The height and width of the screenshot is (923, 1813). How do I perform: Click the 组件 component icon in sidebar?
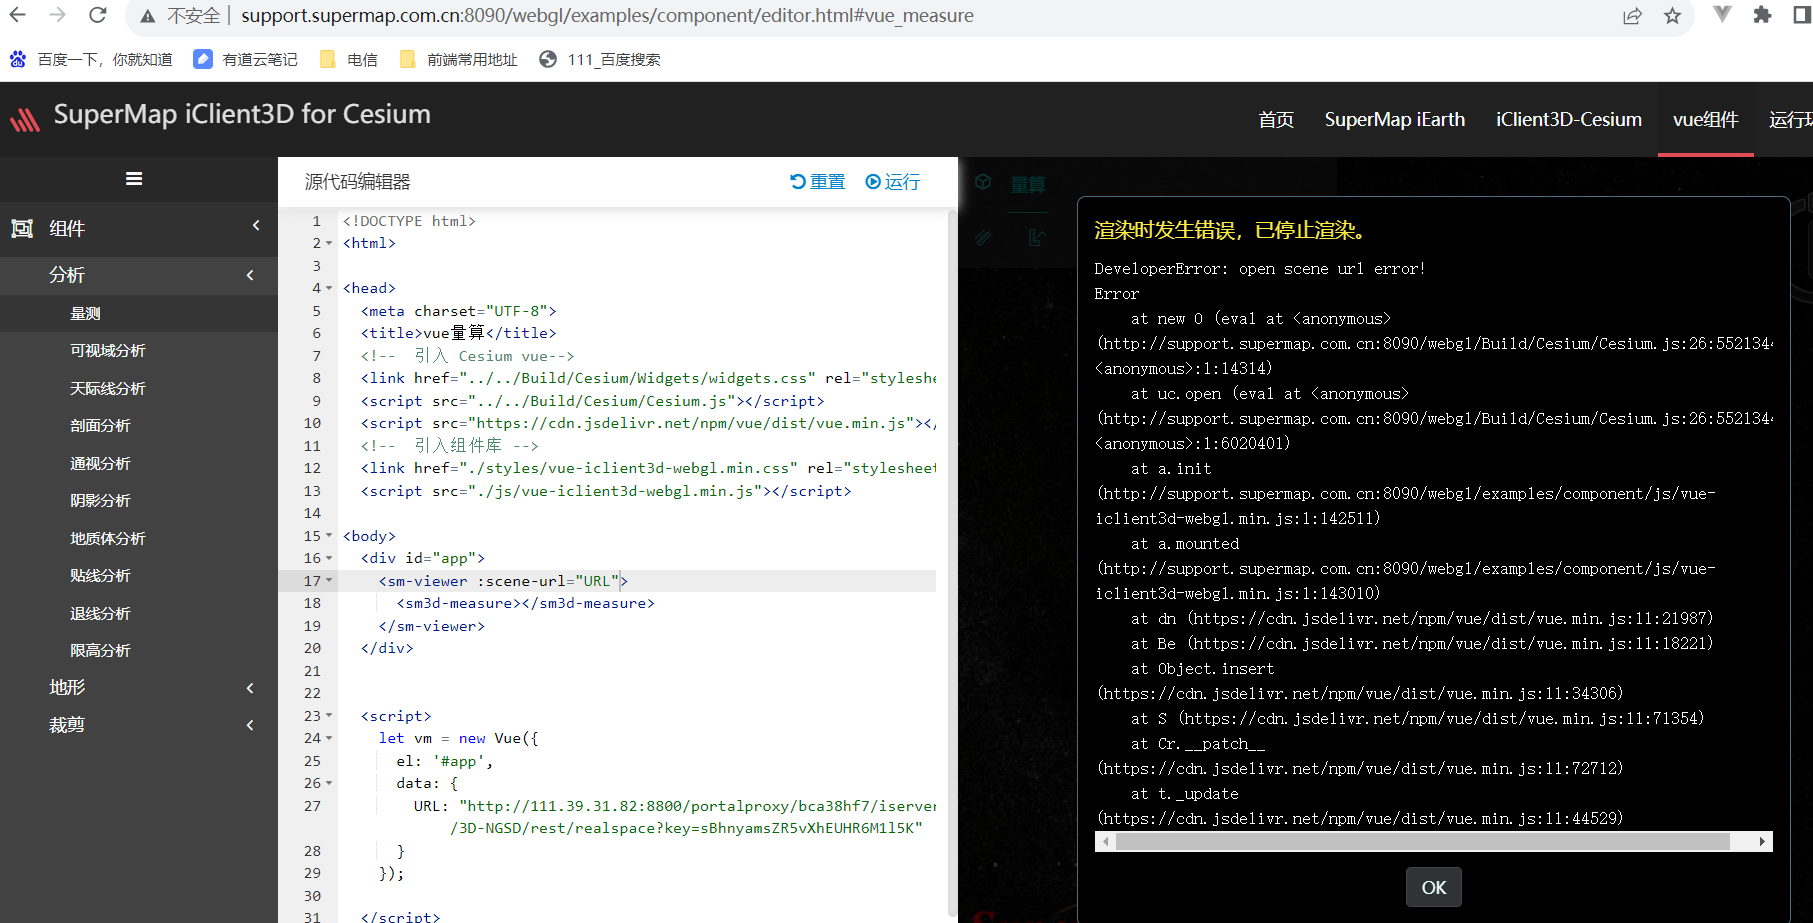click(22, 229)
